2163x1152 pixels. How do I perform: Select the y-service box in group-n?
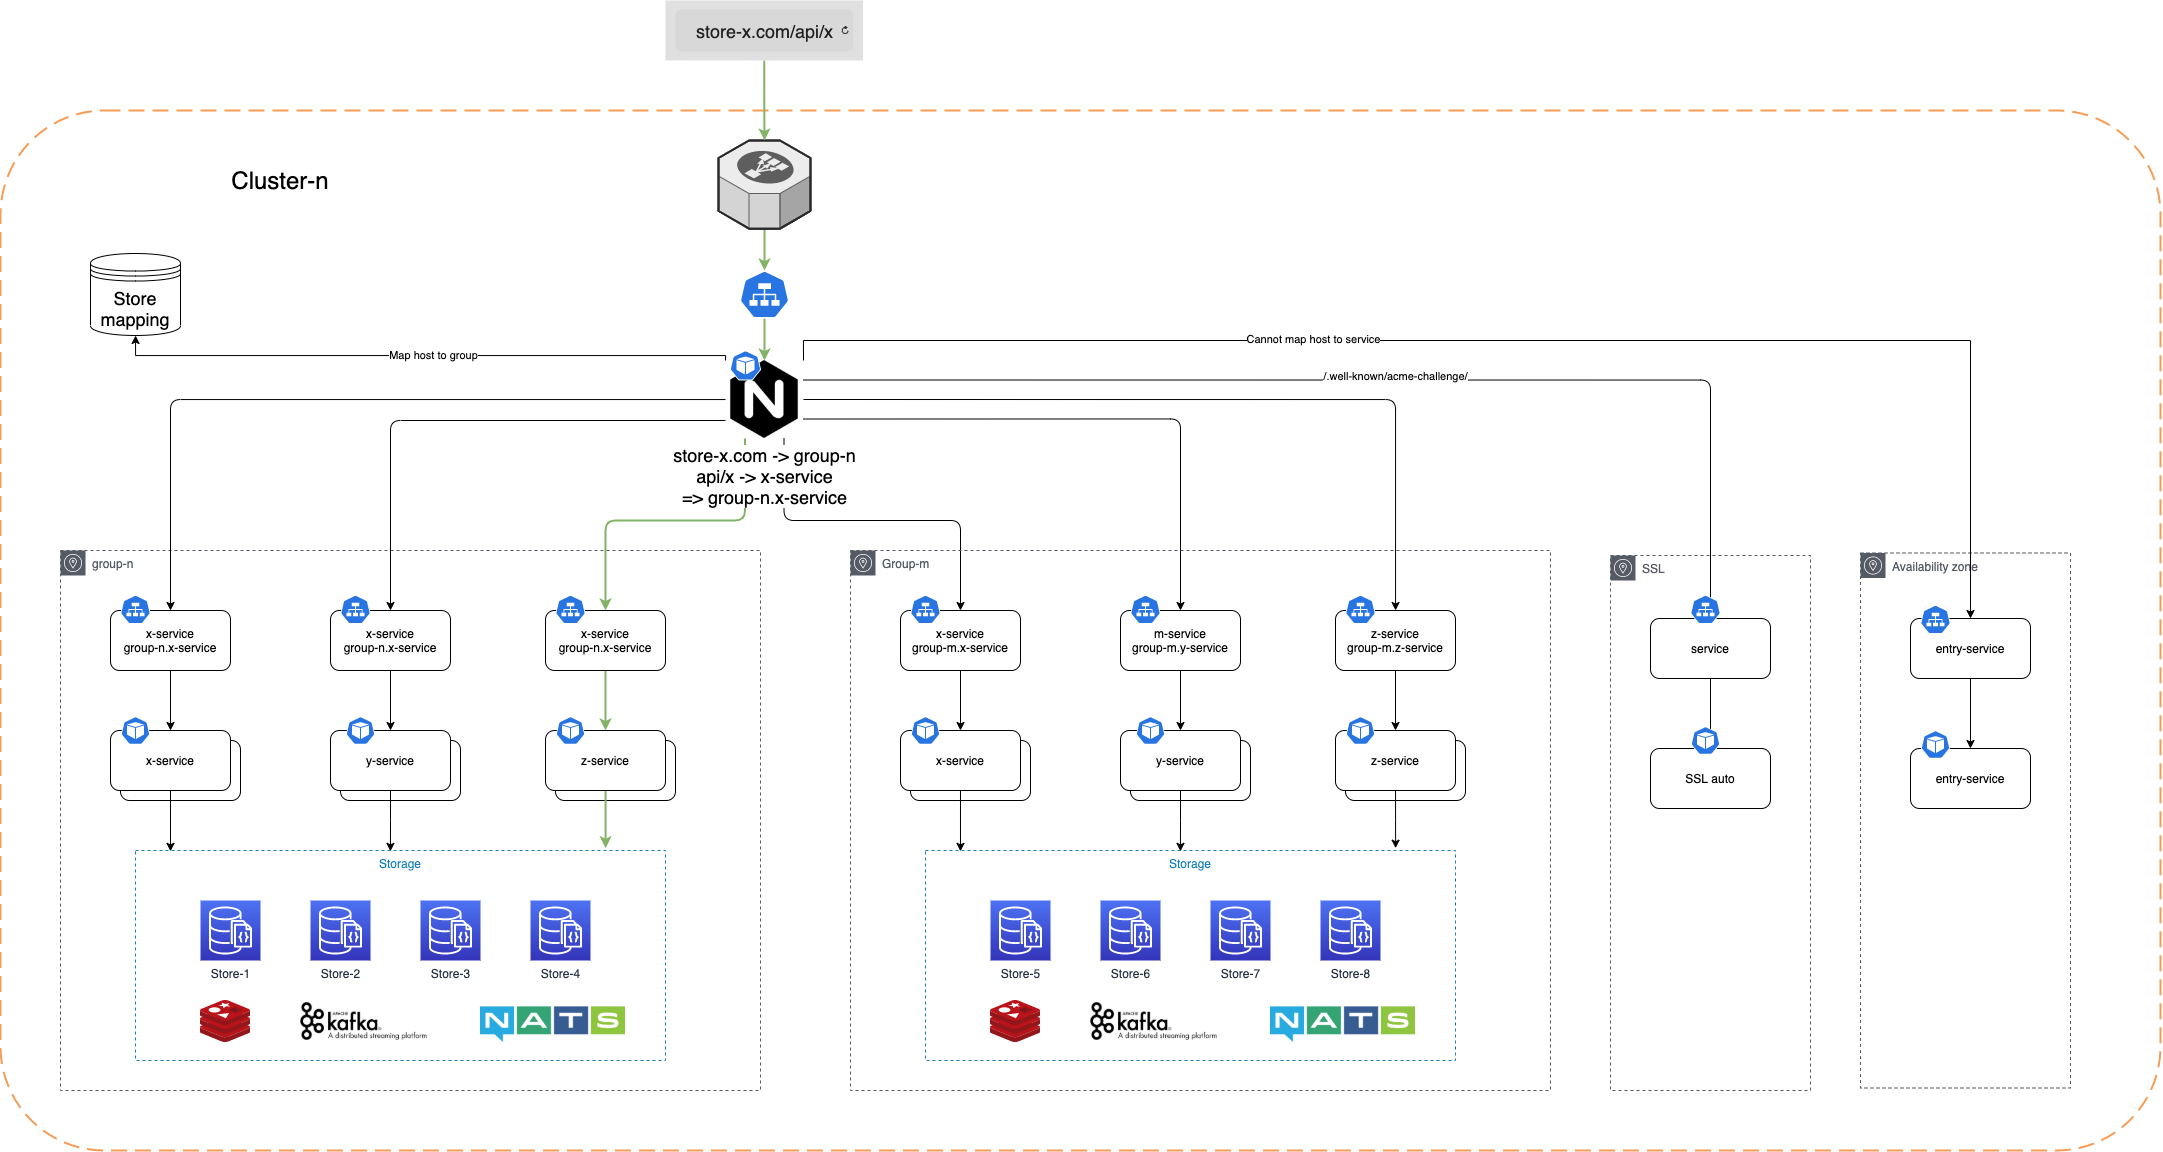click(x=390, y=761)
